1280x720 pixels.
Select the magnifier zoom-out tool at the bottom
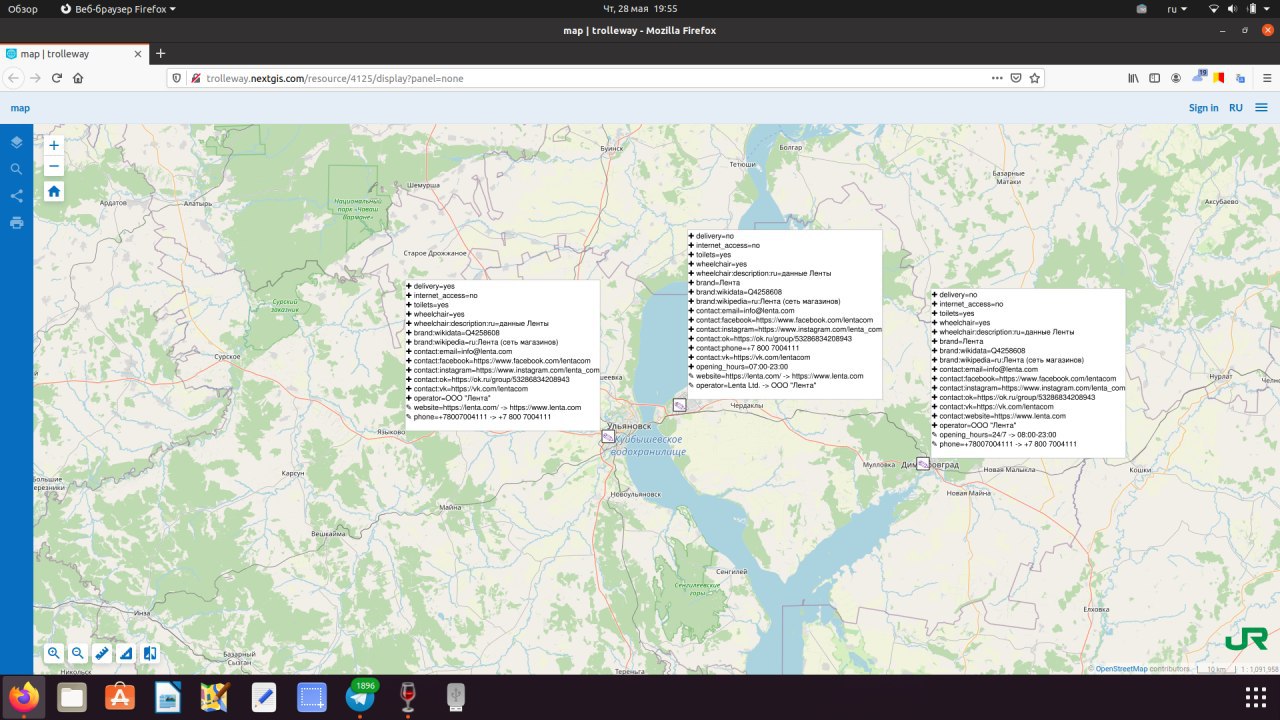pos(77,653)
